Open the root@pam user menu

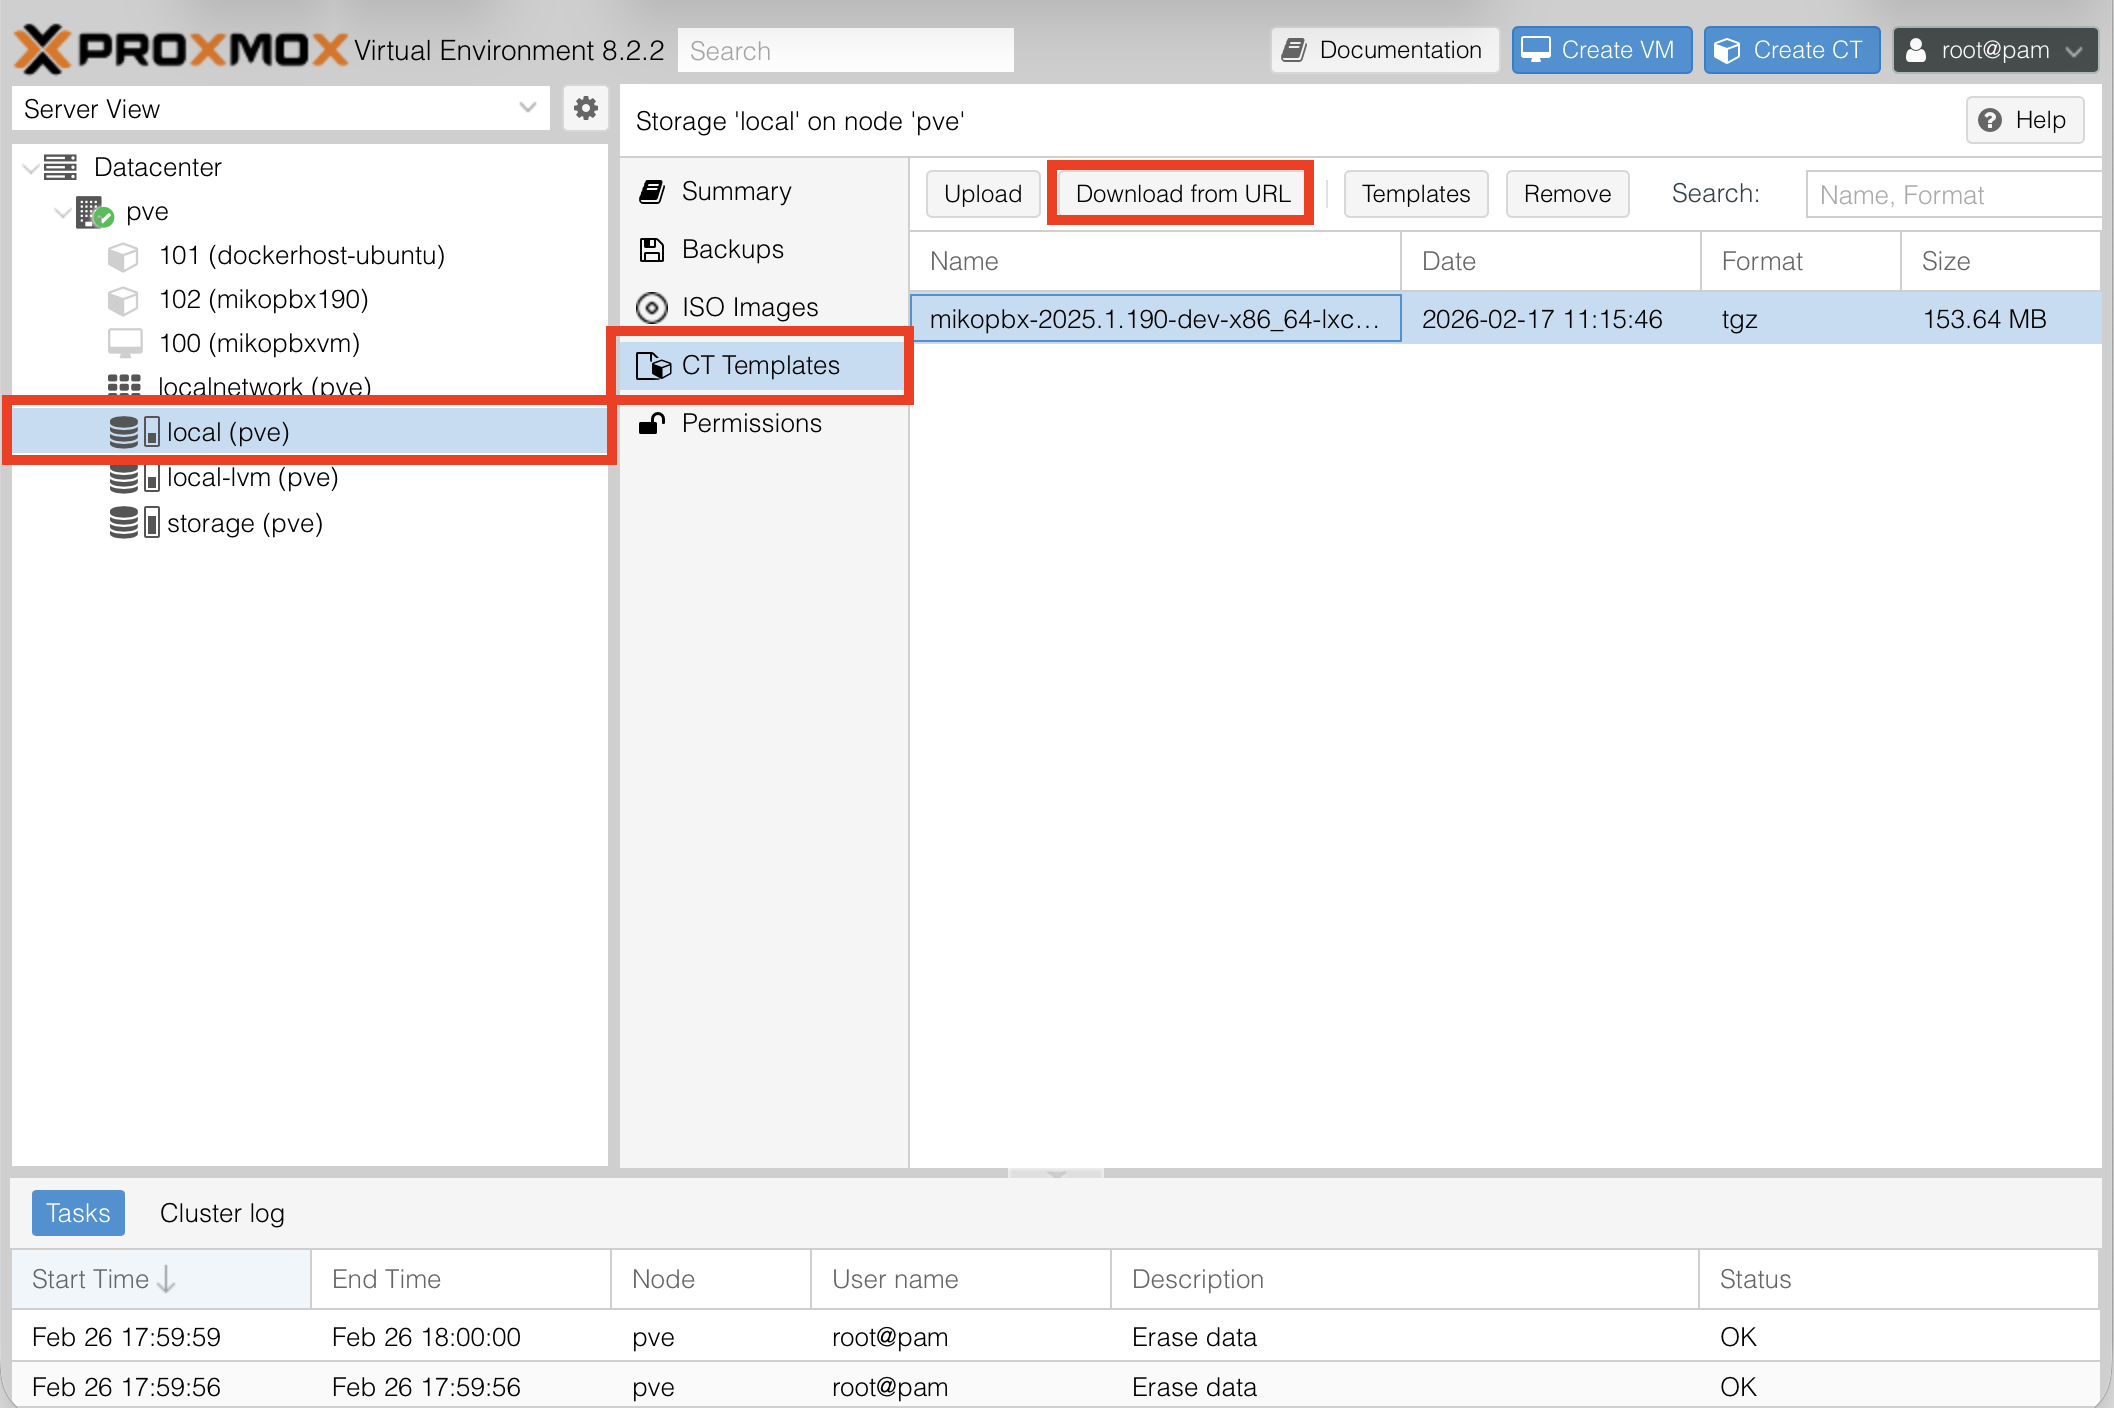point(1994,50)
